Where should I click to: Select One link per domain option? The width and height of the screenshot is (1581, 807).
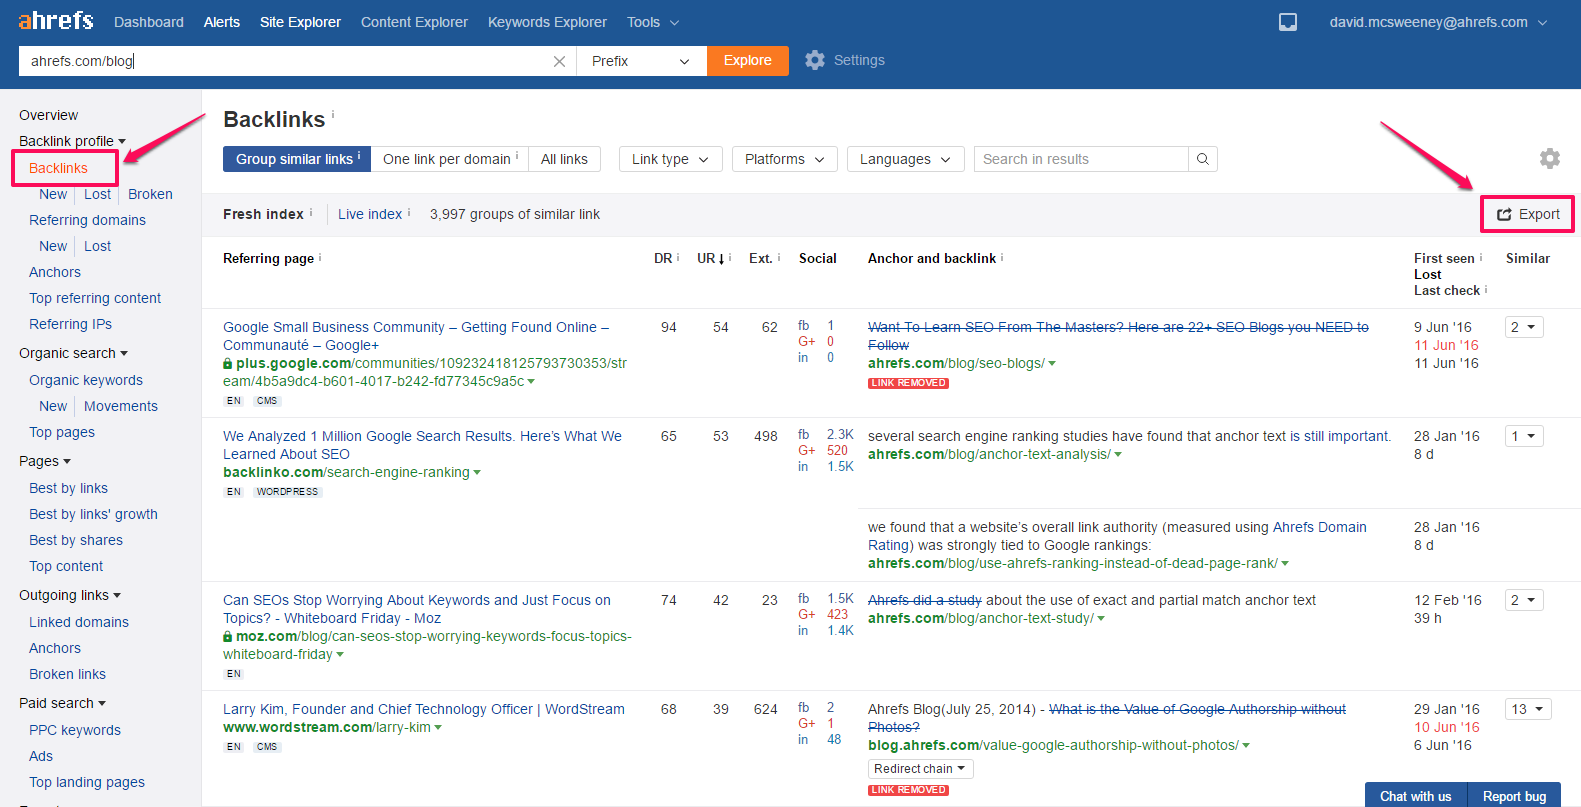(450, 159)
